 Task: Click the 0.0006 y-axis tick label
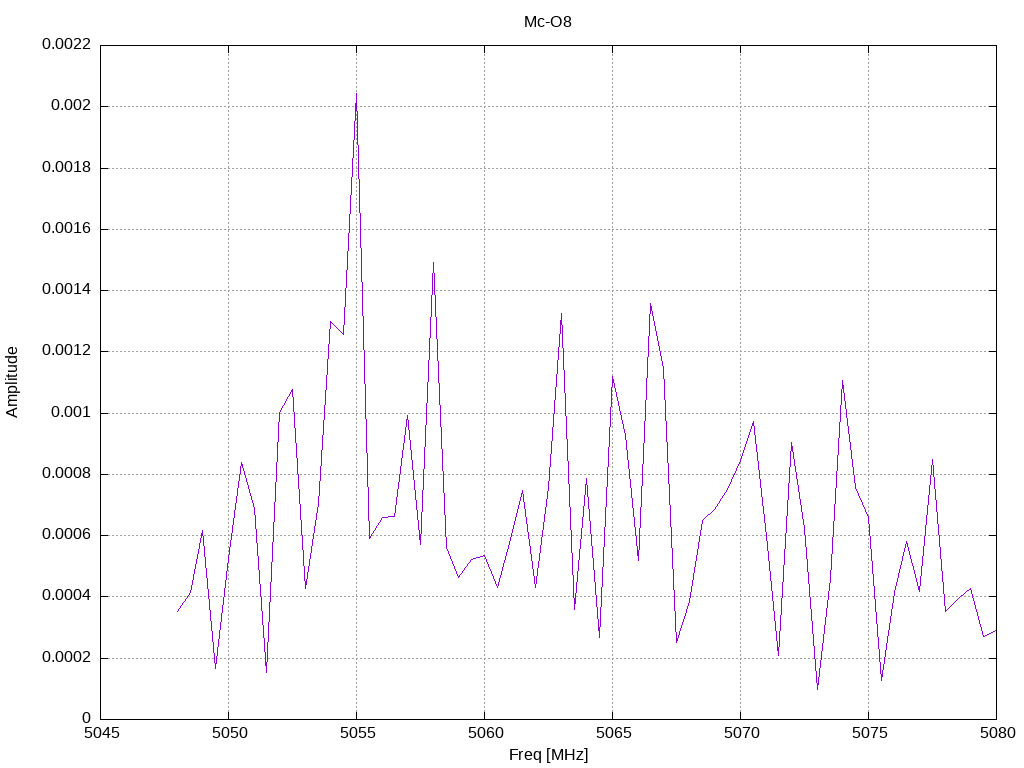pos(67,535)
